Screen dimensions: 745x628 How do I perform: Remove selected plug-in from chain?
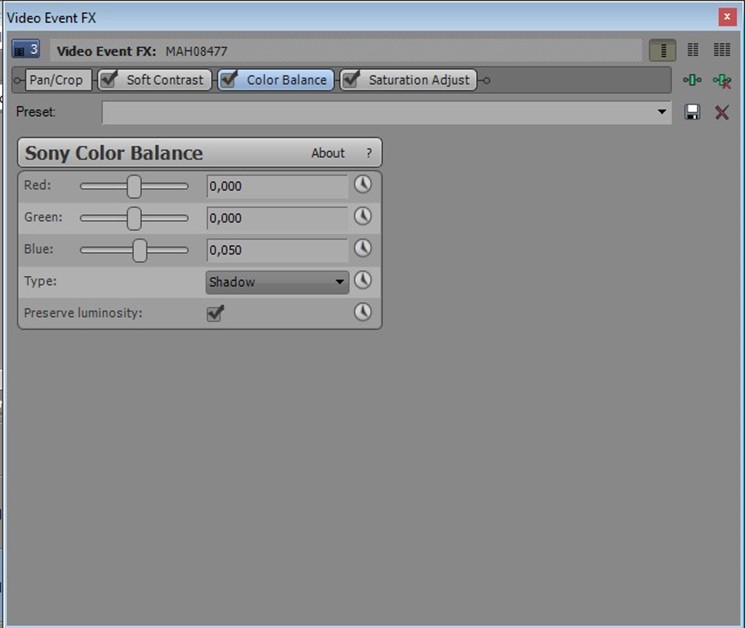(722, 81)
